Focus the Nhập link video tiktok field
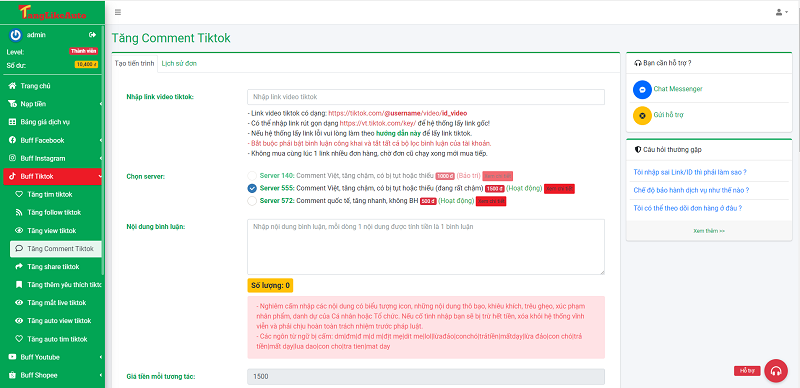800x388 pixels. click(x=426, y=97)
